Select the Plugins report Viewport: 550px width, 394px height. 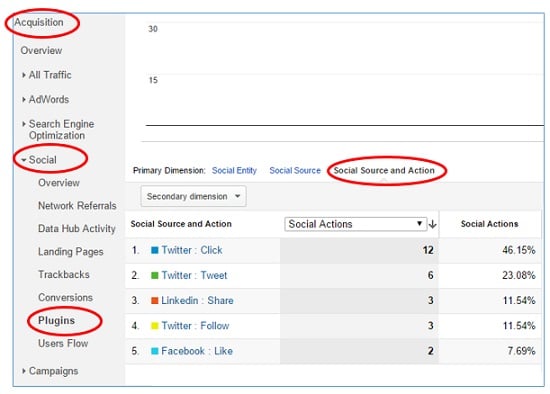(x=56, y=321)
